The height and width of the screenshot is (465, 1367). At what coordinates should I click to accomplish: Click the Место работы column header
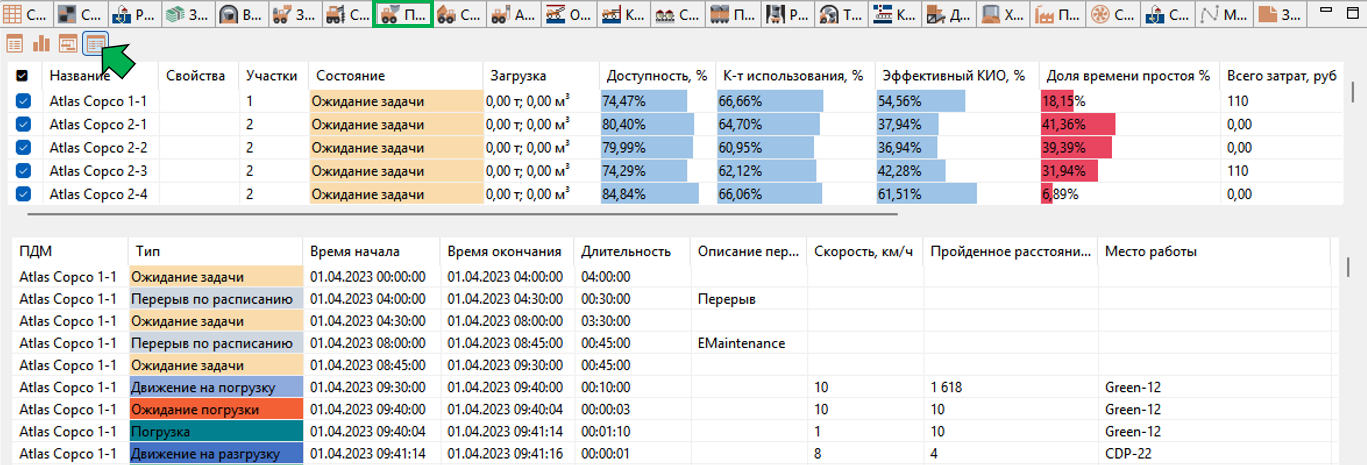pyautogui.click(x=1213, y=251)
